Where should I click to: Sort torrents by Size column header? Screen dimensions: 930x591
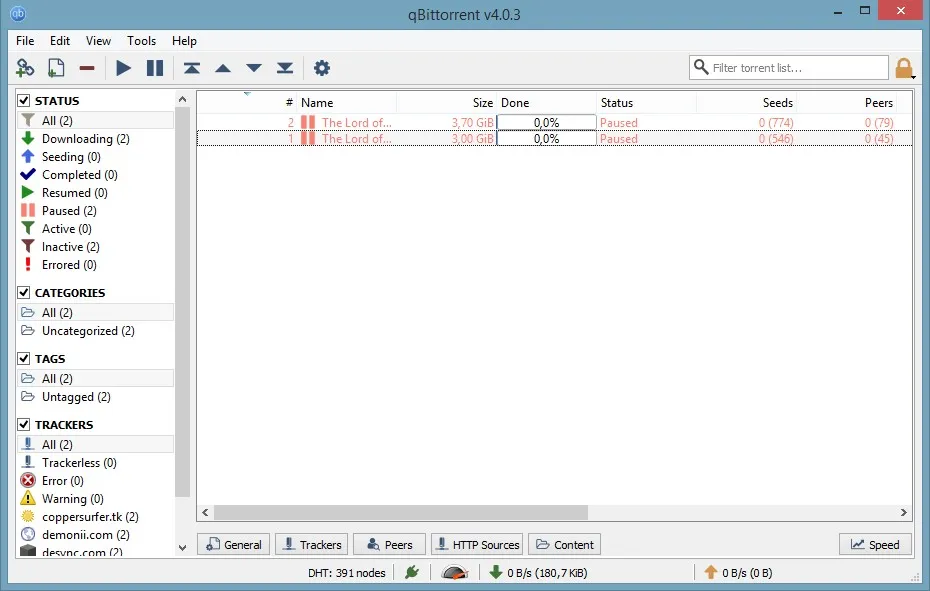click(x=447, y=103)
